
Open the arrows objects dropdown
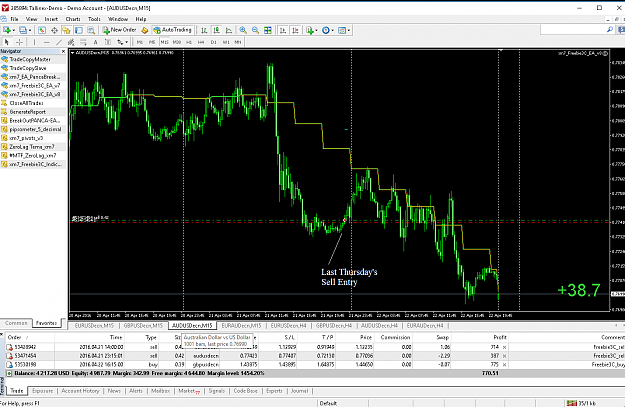coord(122,42)
